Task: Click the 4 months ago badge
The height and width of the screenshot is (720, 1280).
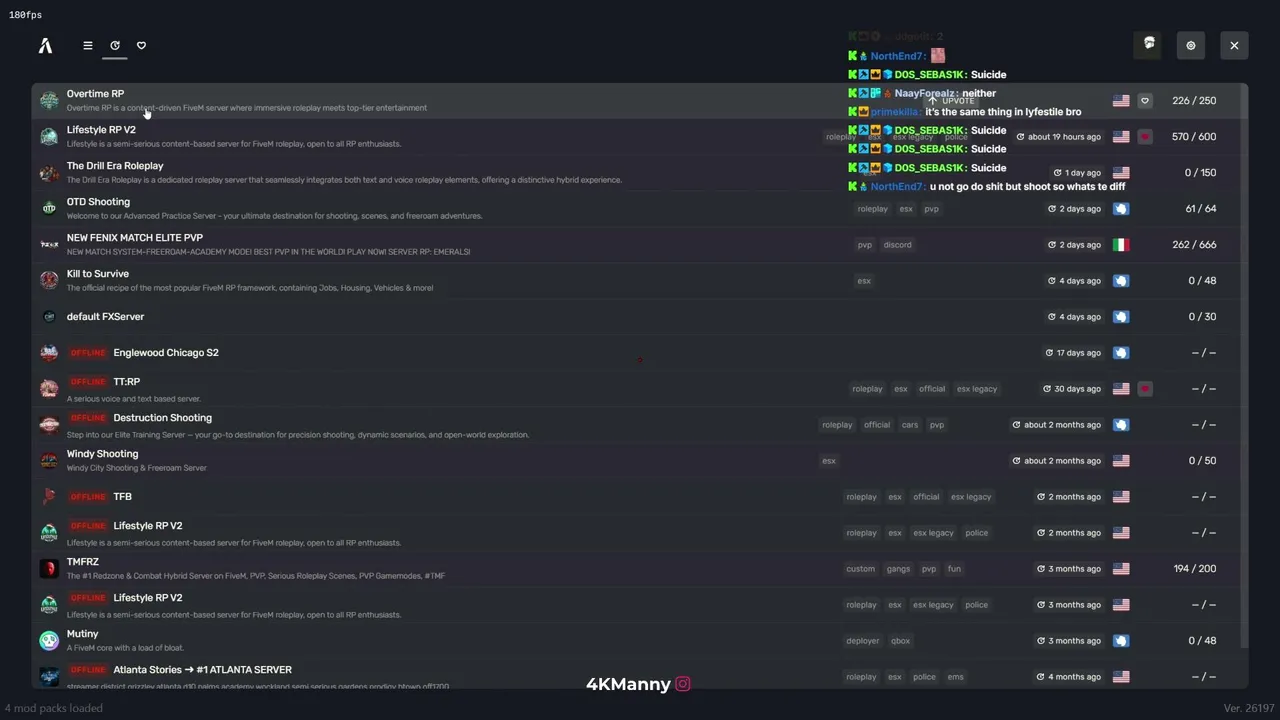Action: click(x=1070, y=677)
